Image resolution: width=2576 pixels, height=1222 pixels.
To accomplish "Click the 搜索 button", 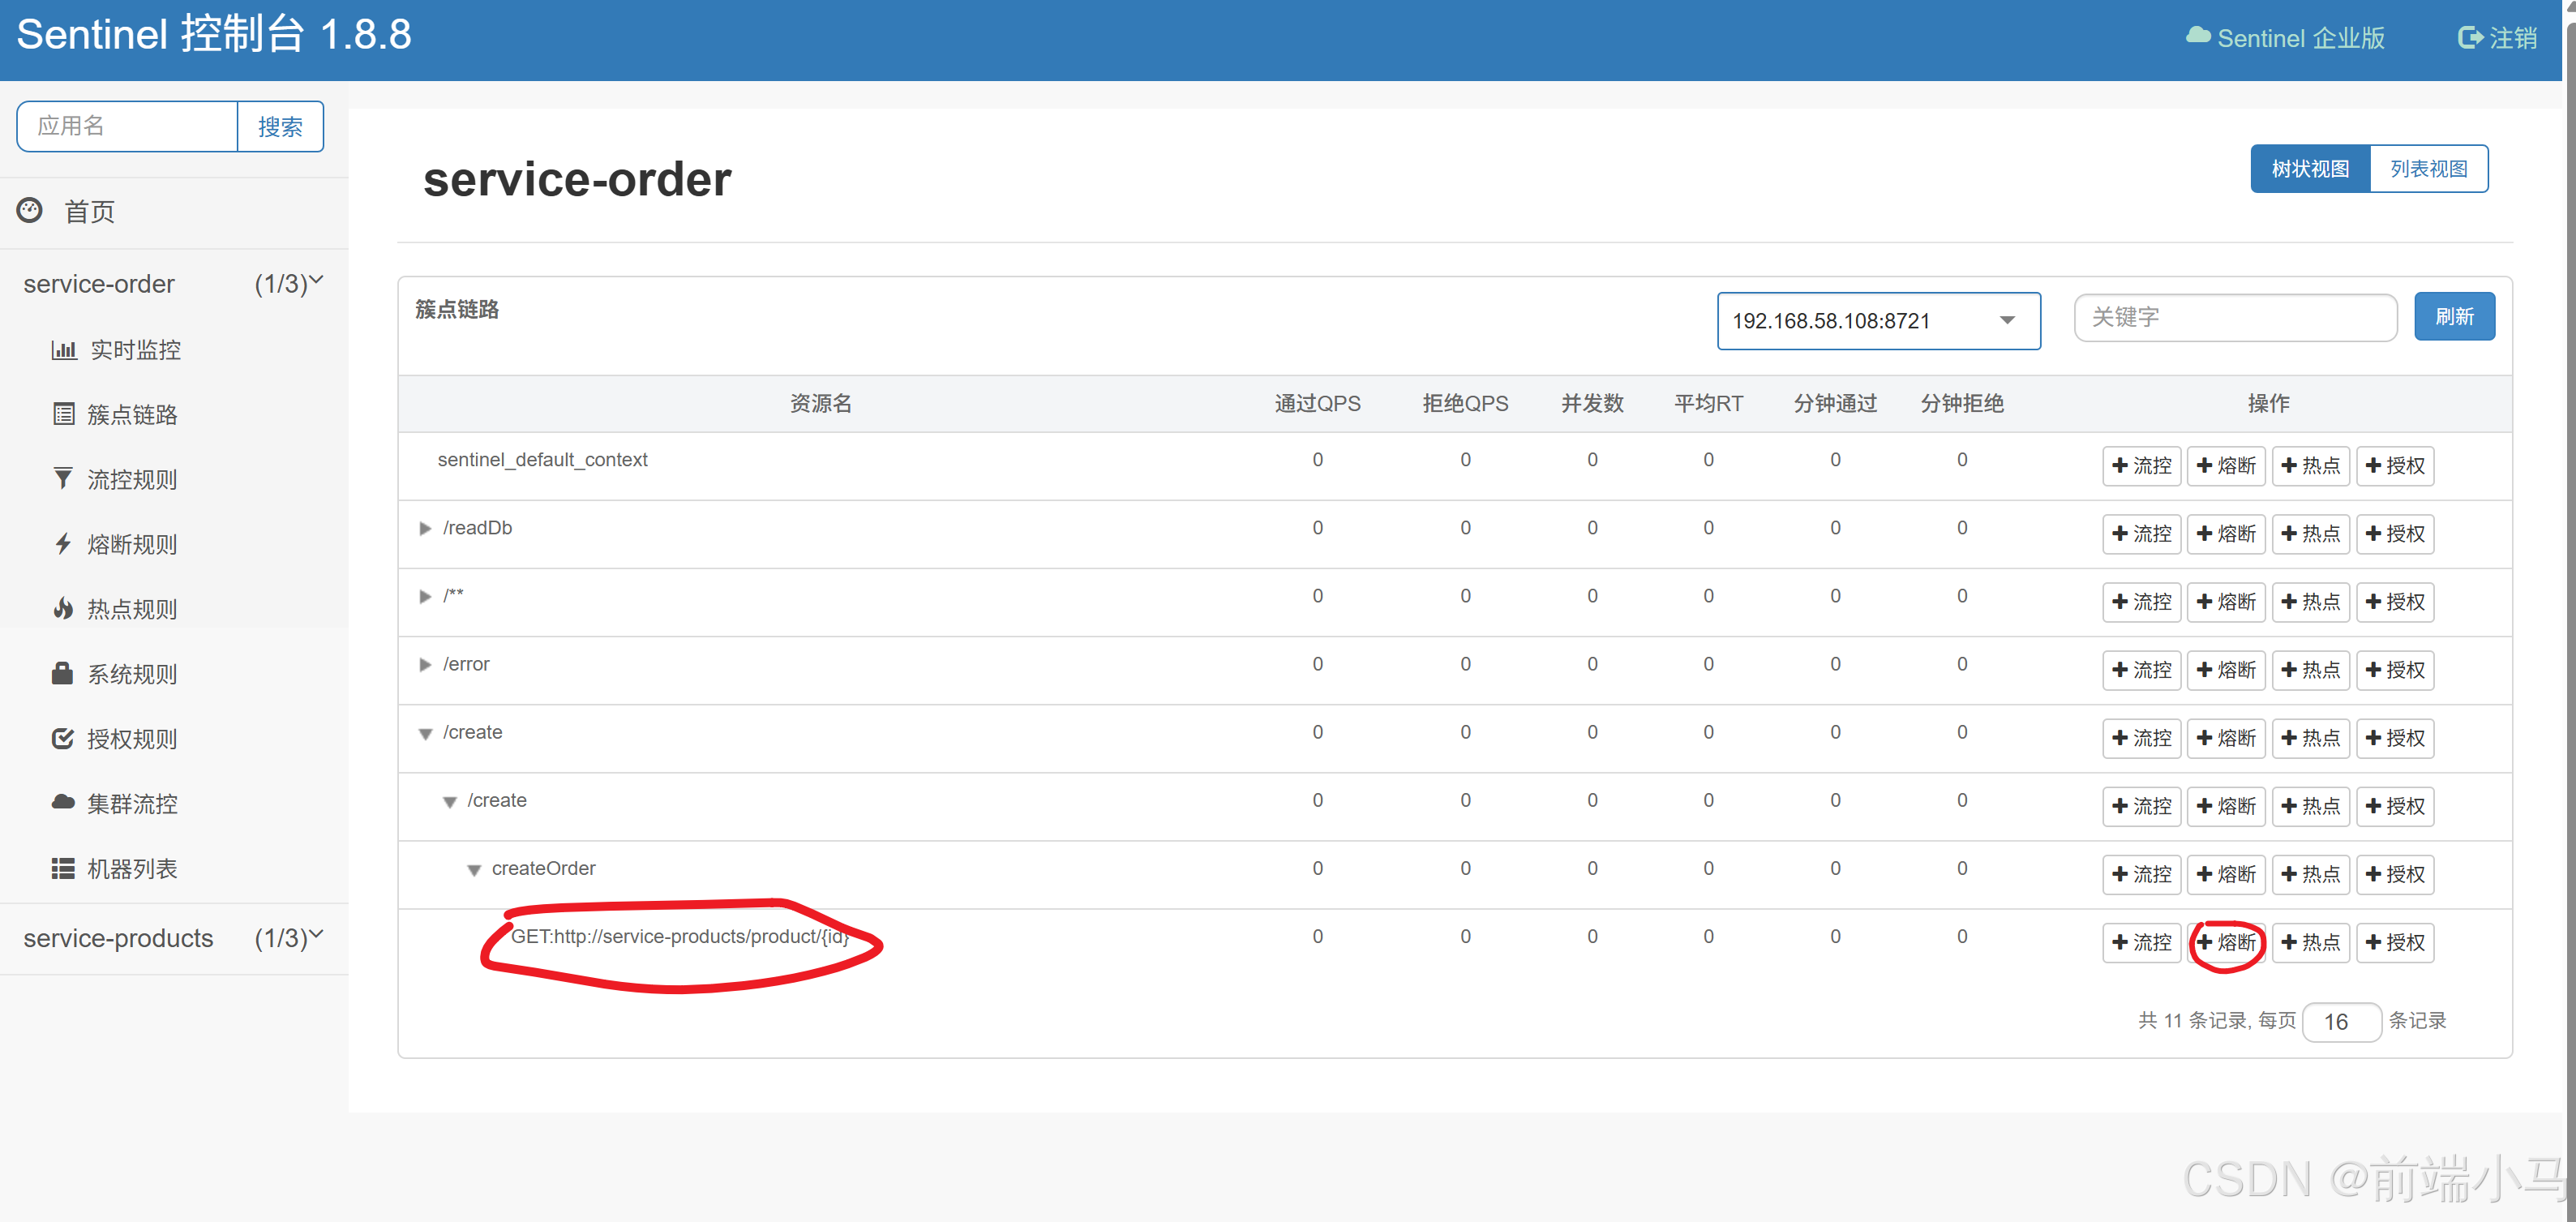I will [280, 127].
